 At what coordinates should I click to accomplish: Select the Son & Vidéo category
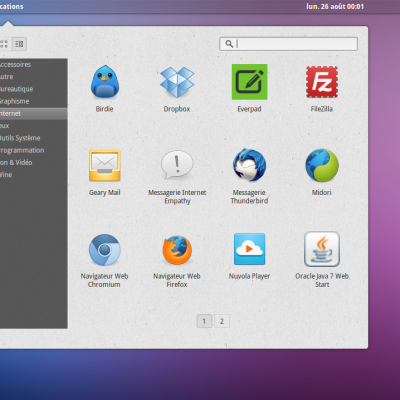pyautogui.click(x=34, y=163)
